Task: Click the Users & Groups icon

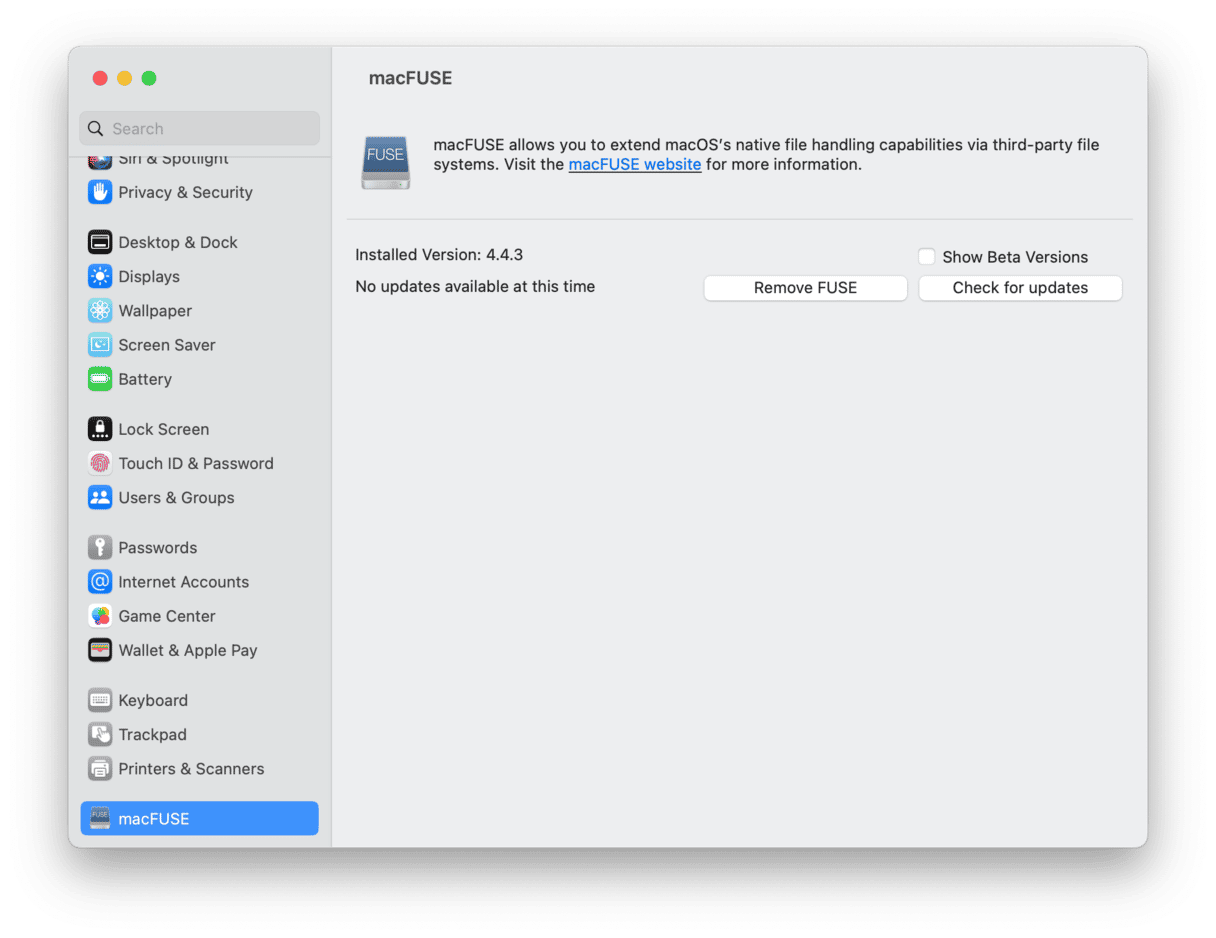Action: [100, 497]
